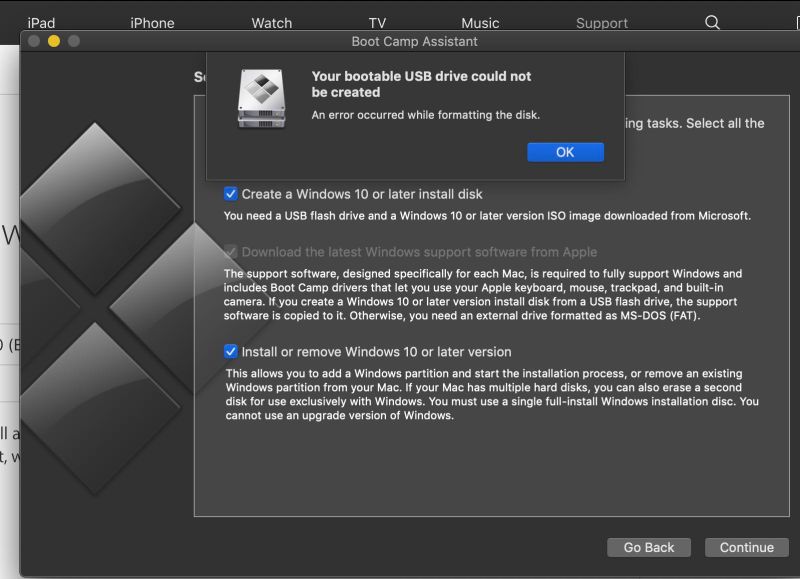The height and width of the screenshot is (579, 800).
Task: Click the Boot Camp Assistant title bar
Action: tap(412, 42)
